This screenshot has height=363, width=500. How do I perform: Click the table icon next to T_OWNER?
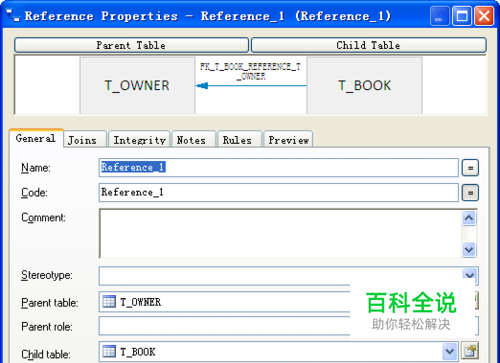[109, 301]
